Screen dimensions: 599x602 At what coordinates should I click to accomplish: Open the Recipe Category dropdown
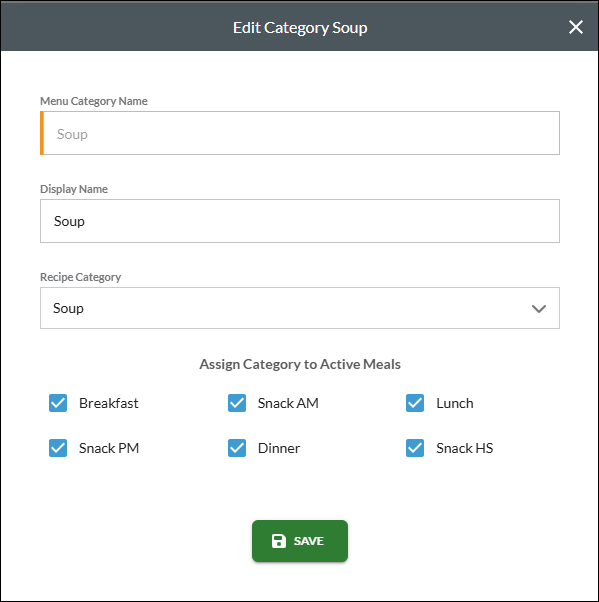click(x=300, y=308)
